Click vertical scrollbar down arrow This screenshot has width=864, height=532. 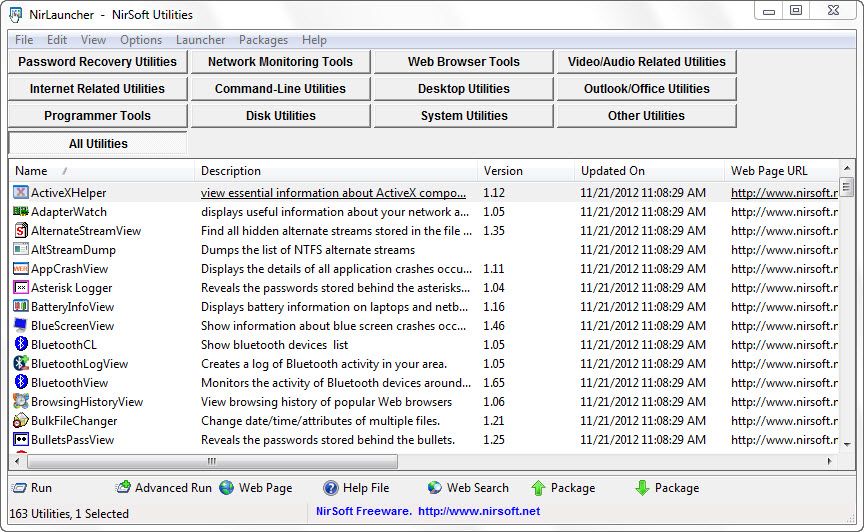pos(847,443)
